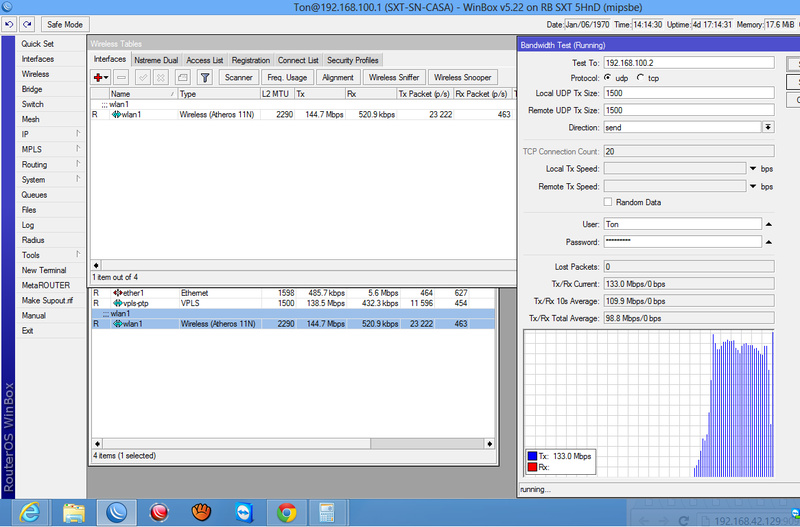Open File Explorer from the taskbar

pos(73,513)
